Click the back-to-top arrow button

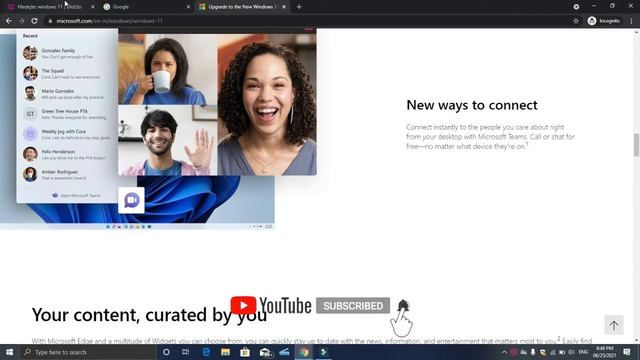click(614, 325)
